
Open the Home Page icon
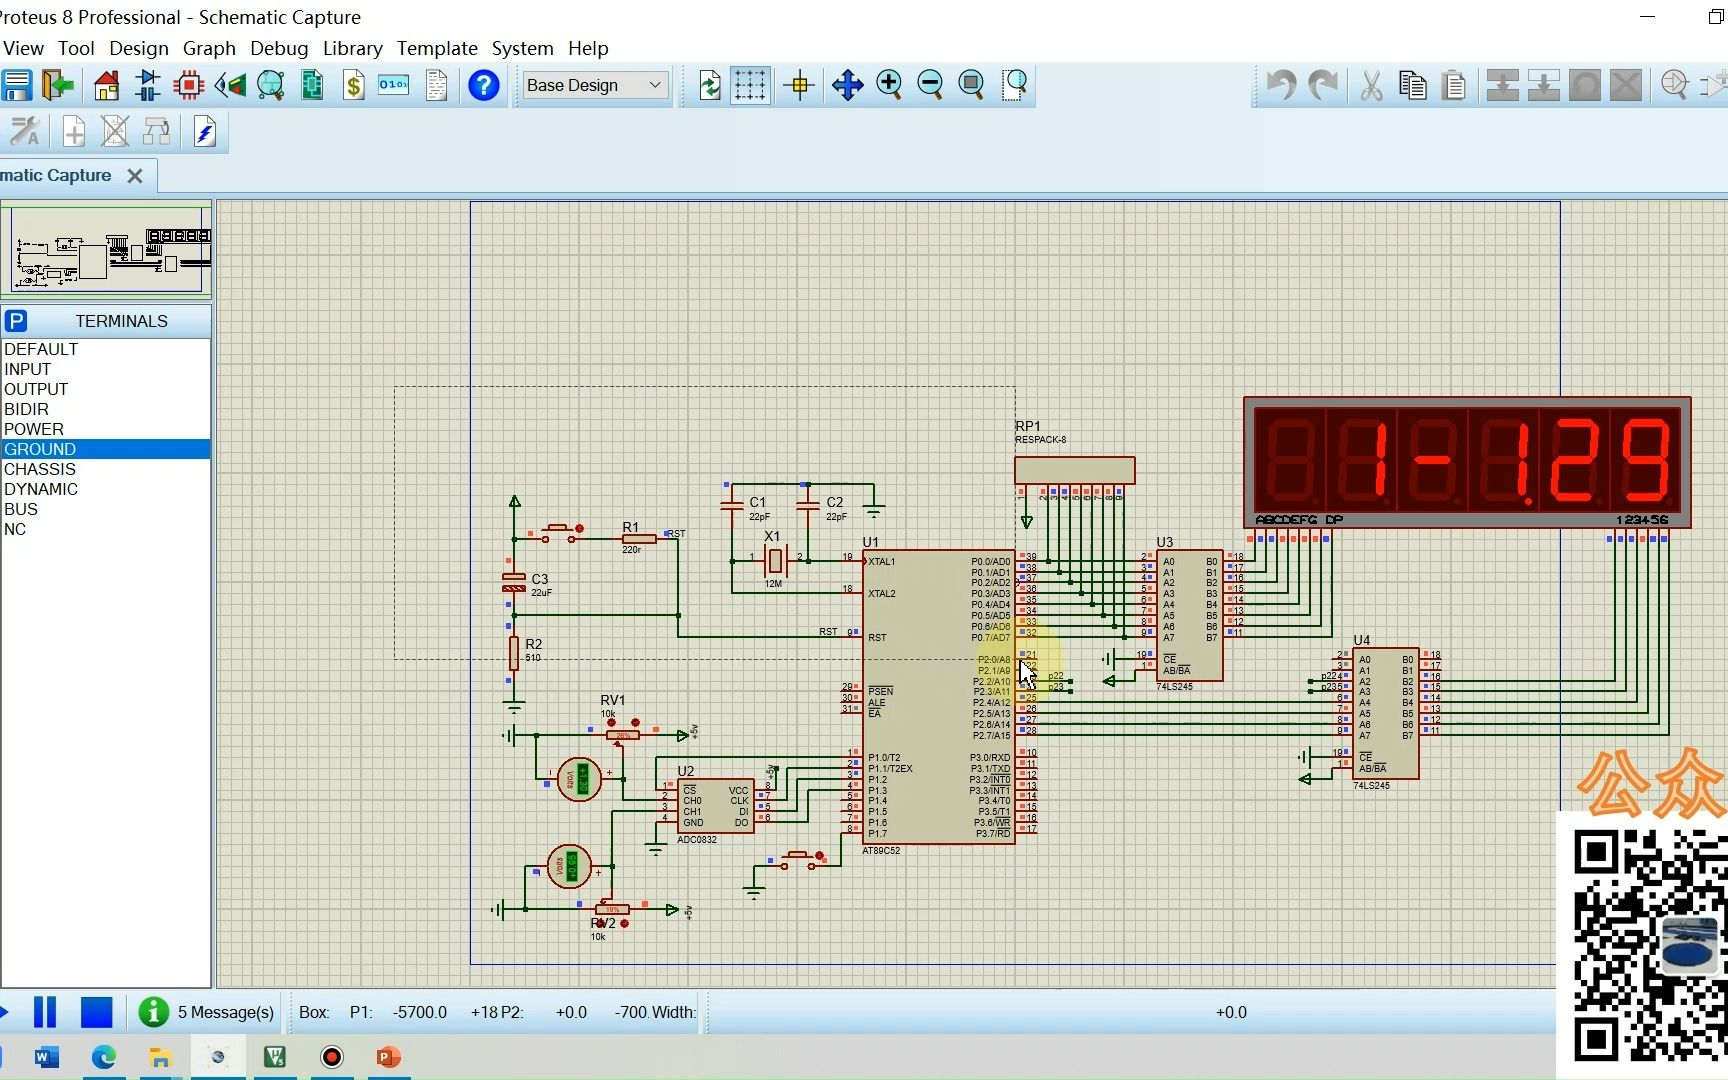106,85
